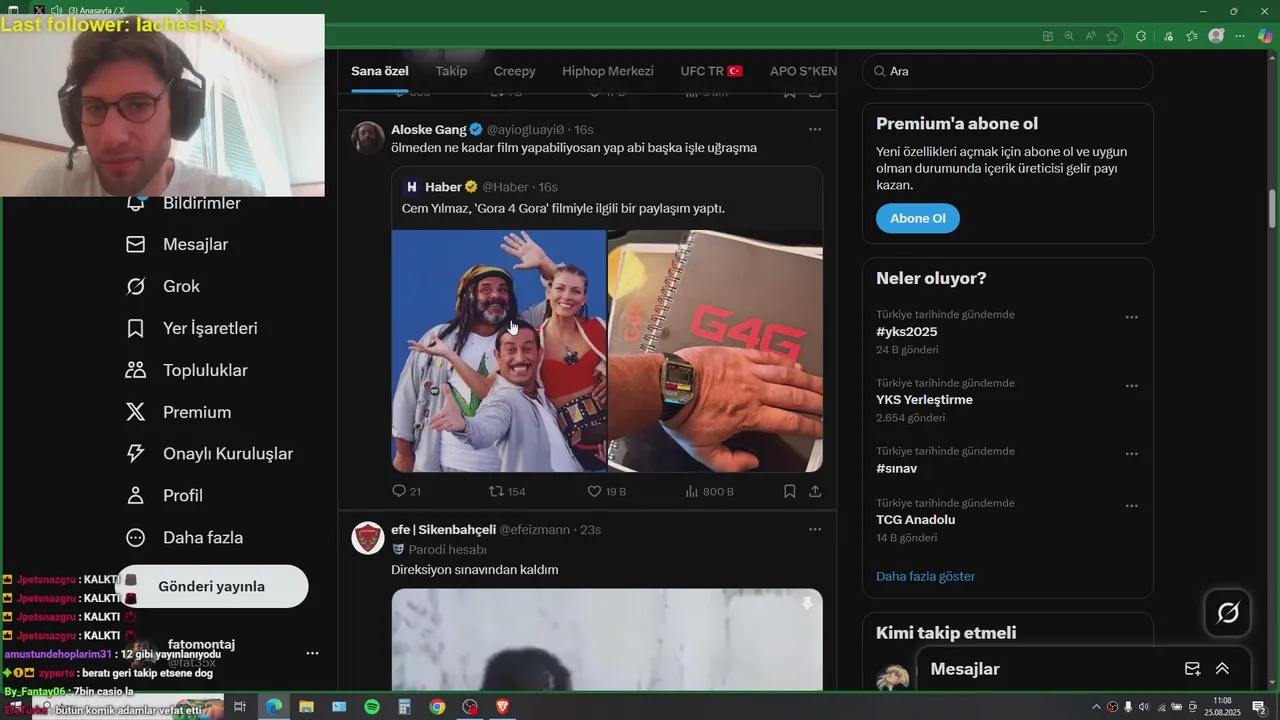1280x720 pixels.
Task: Open the Hiphop Merkezi tab
Action: click(x=608, y=71)
